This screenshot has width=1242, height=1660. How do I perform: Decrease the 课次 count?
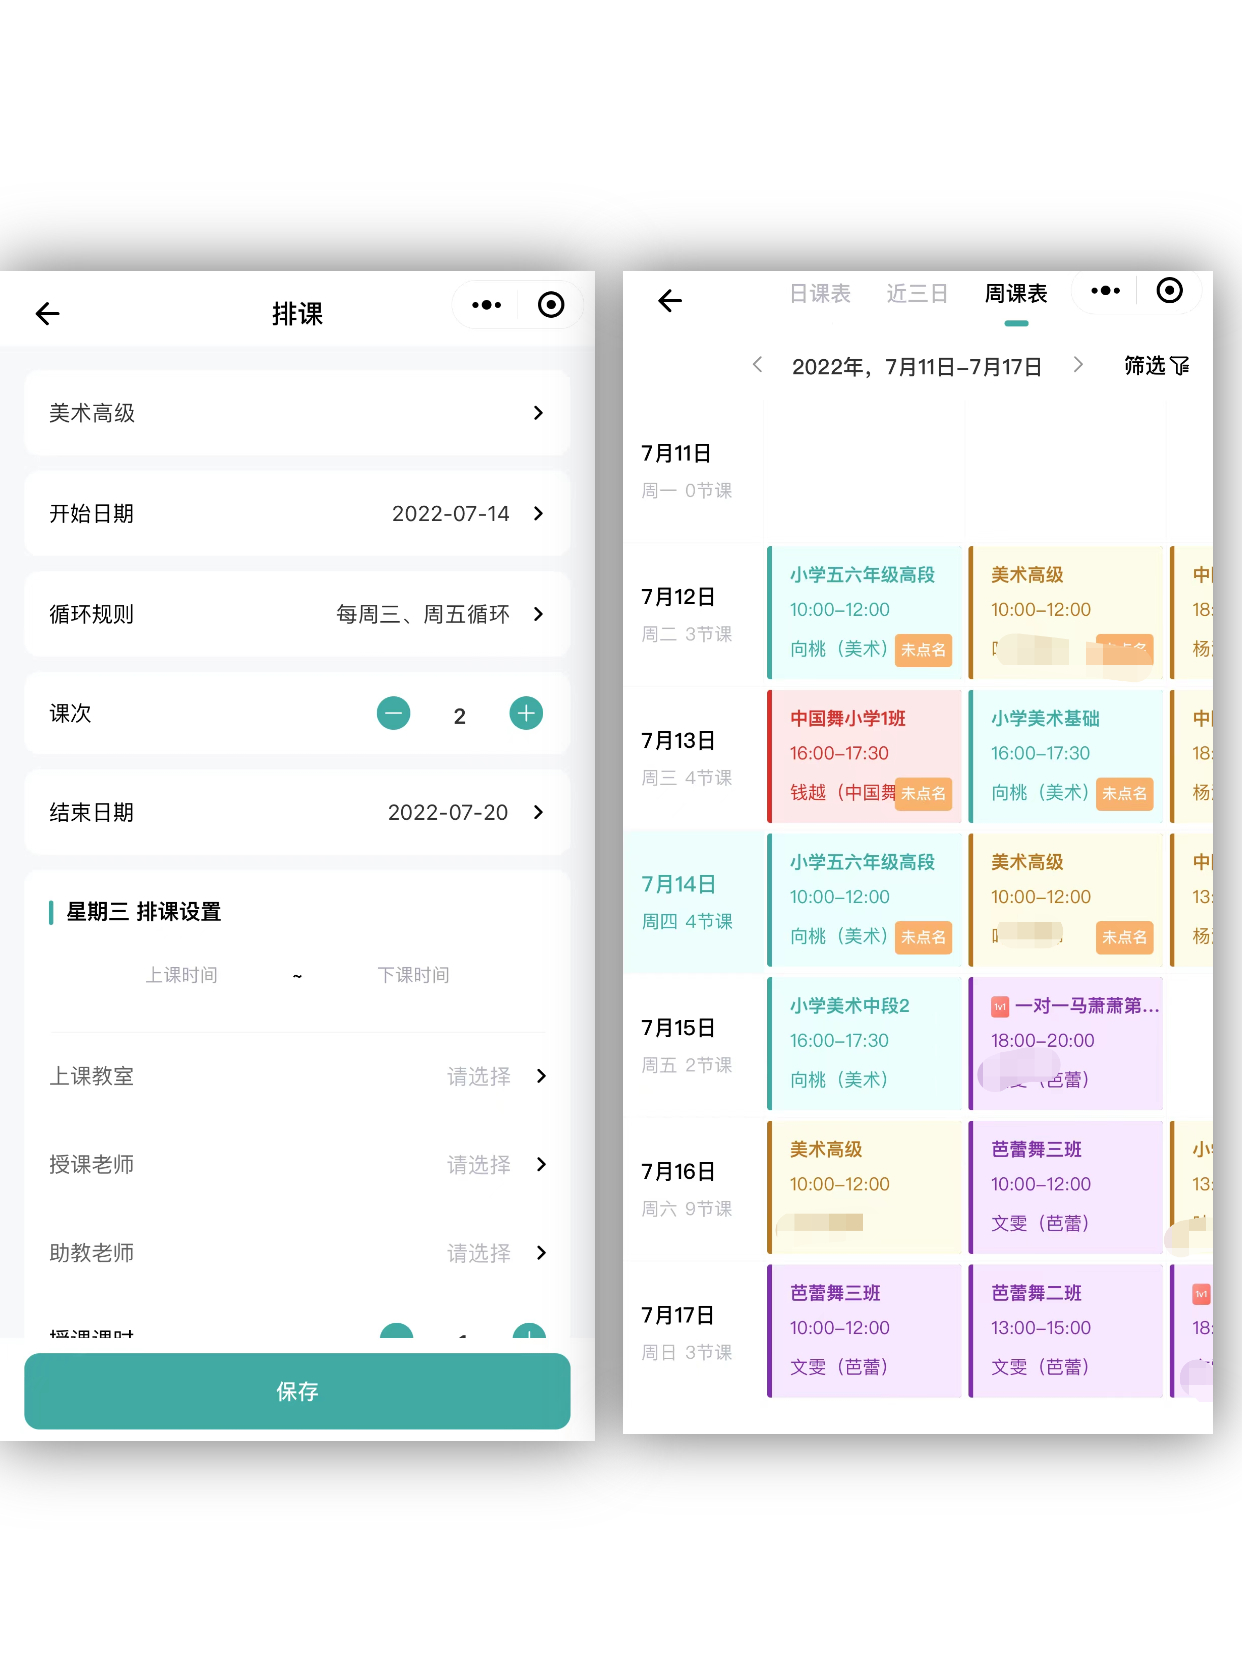pyautogui.click(x=393, y=713)
